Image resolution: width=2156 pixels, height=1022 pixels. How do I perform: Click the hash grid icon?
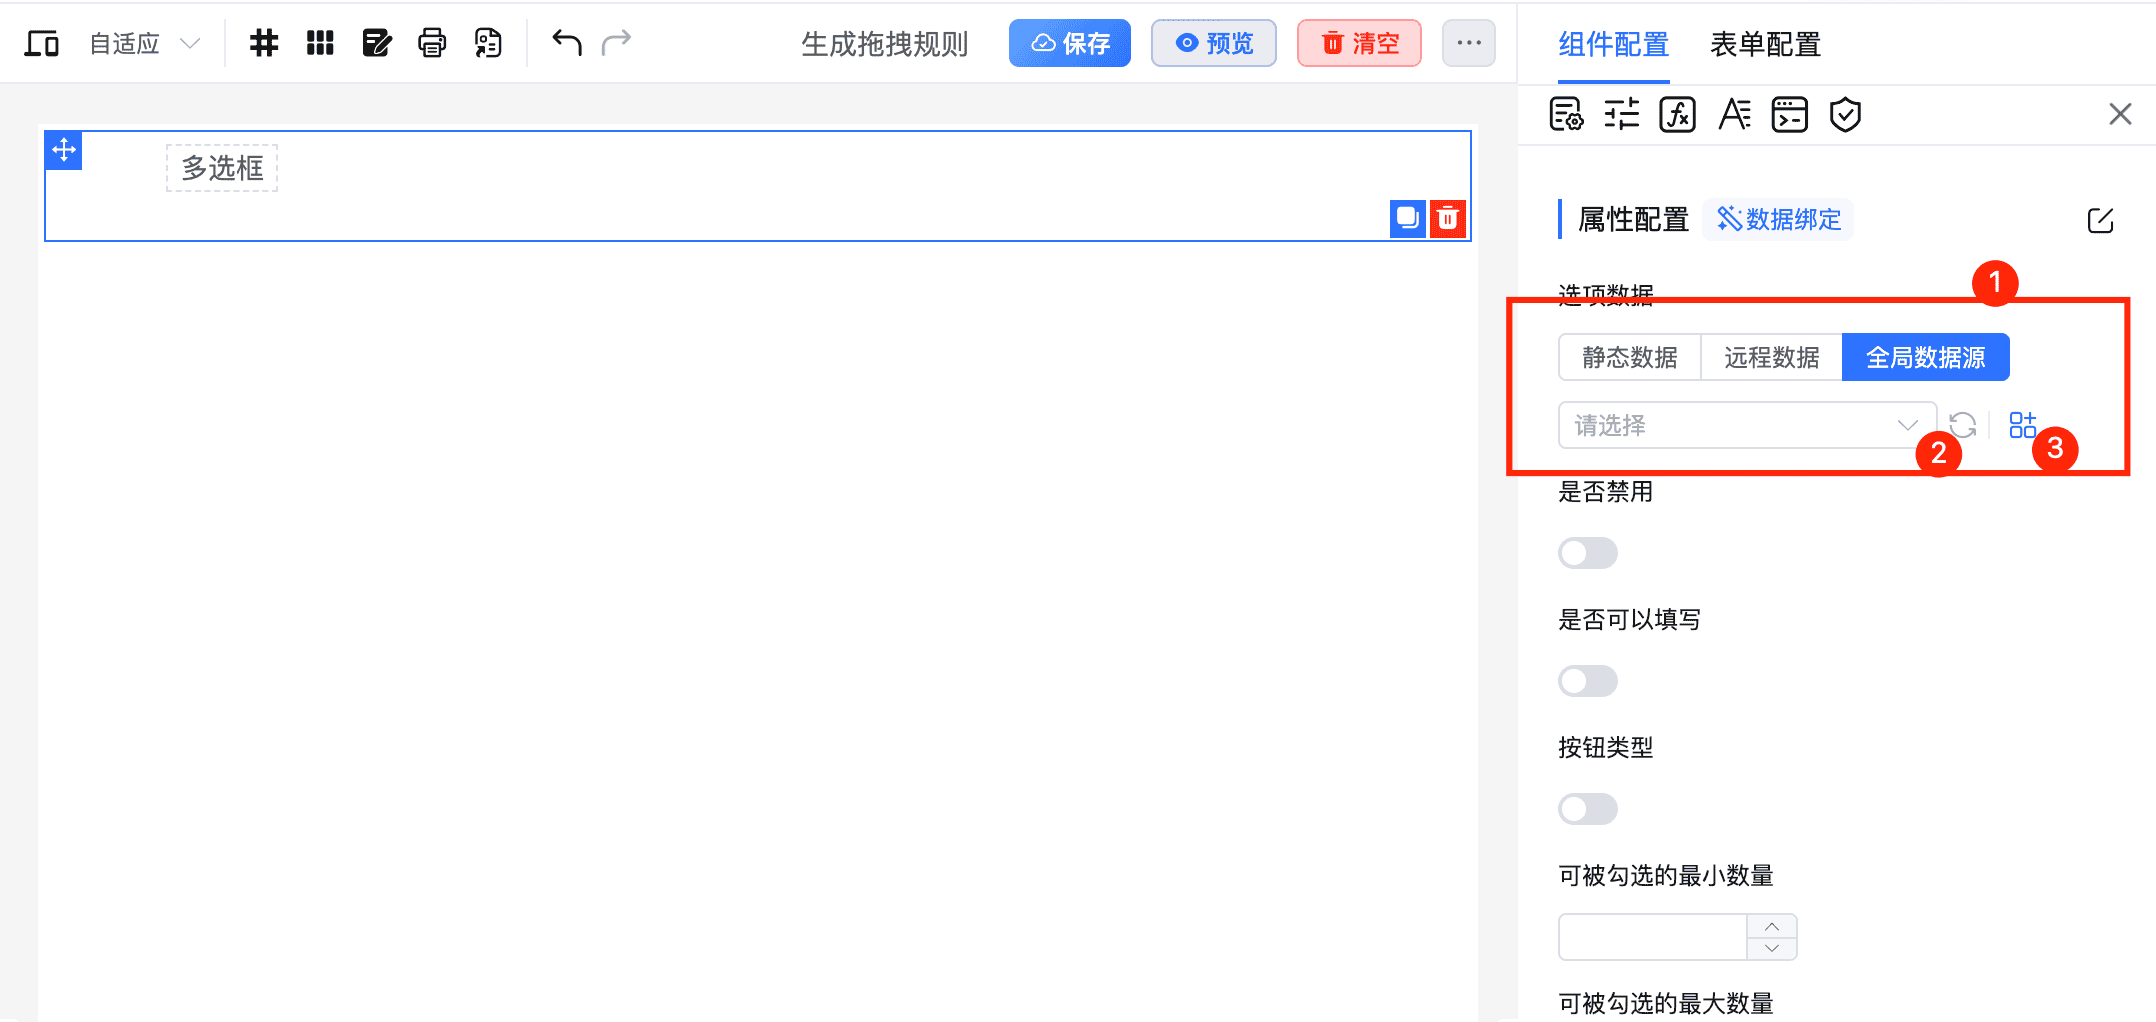264,43
